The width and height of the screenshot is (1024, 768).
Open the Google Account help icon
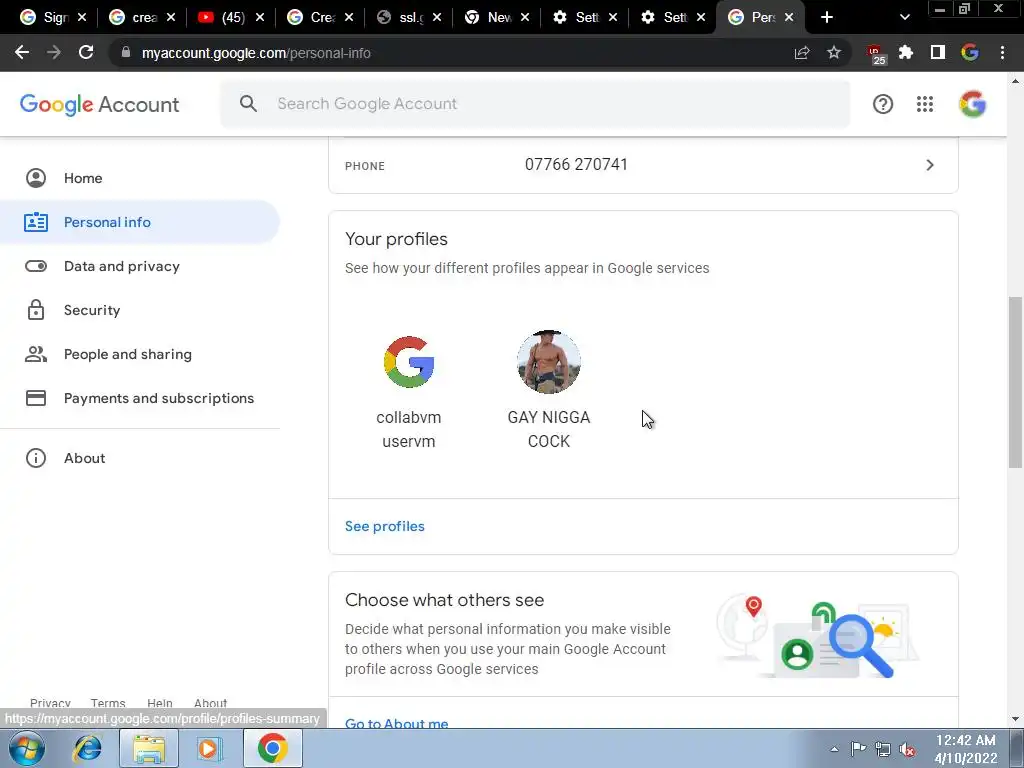pos(883,104)
